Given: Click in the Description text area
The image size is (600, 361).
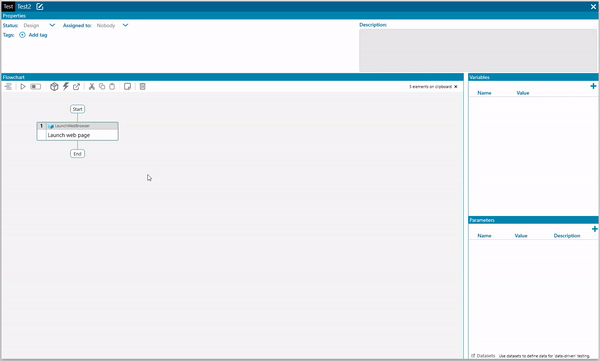Looking at the screenshot, I should [478, 50].
